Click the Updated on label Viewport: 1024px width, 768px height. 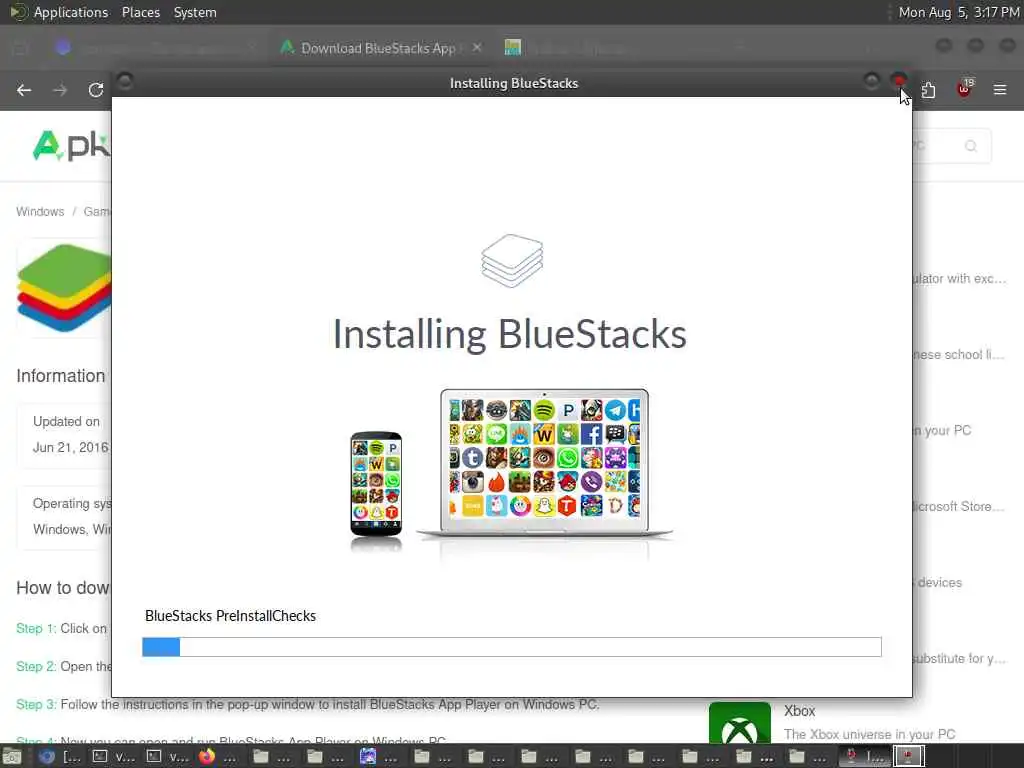[67, 422]
